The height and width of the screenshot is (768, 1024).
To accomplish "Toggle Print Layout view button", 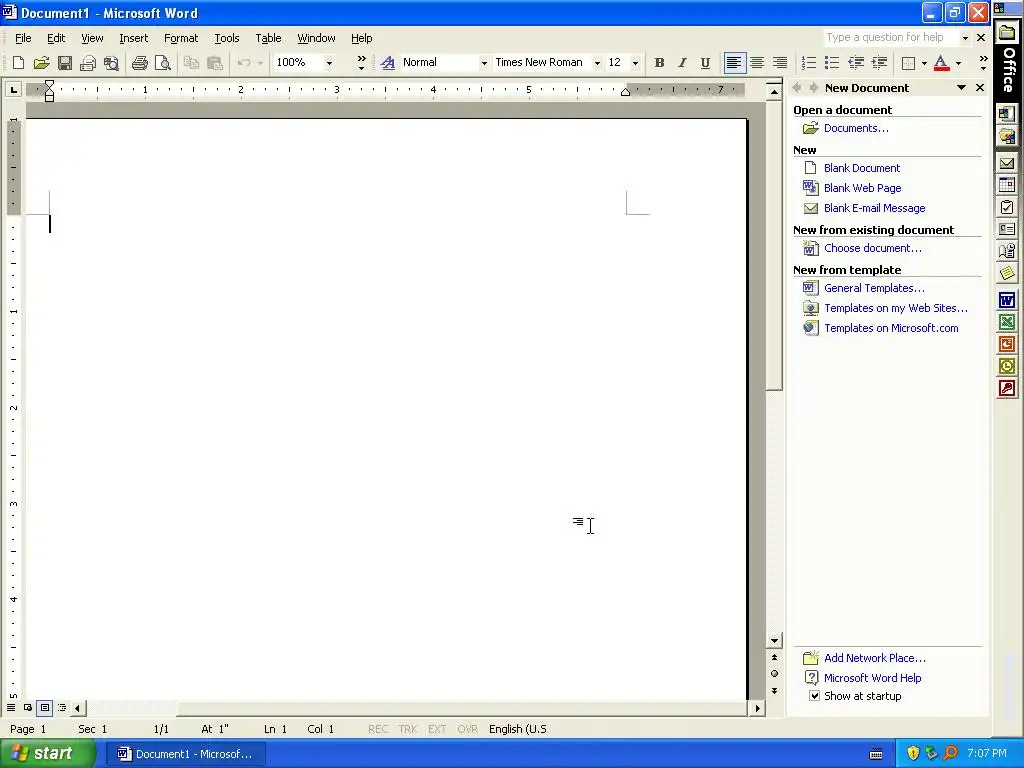I will pyautogui.click(x=45, y=707).
